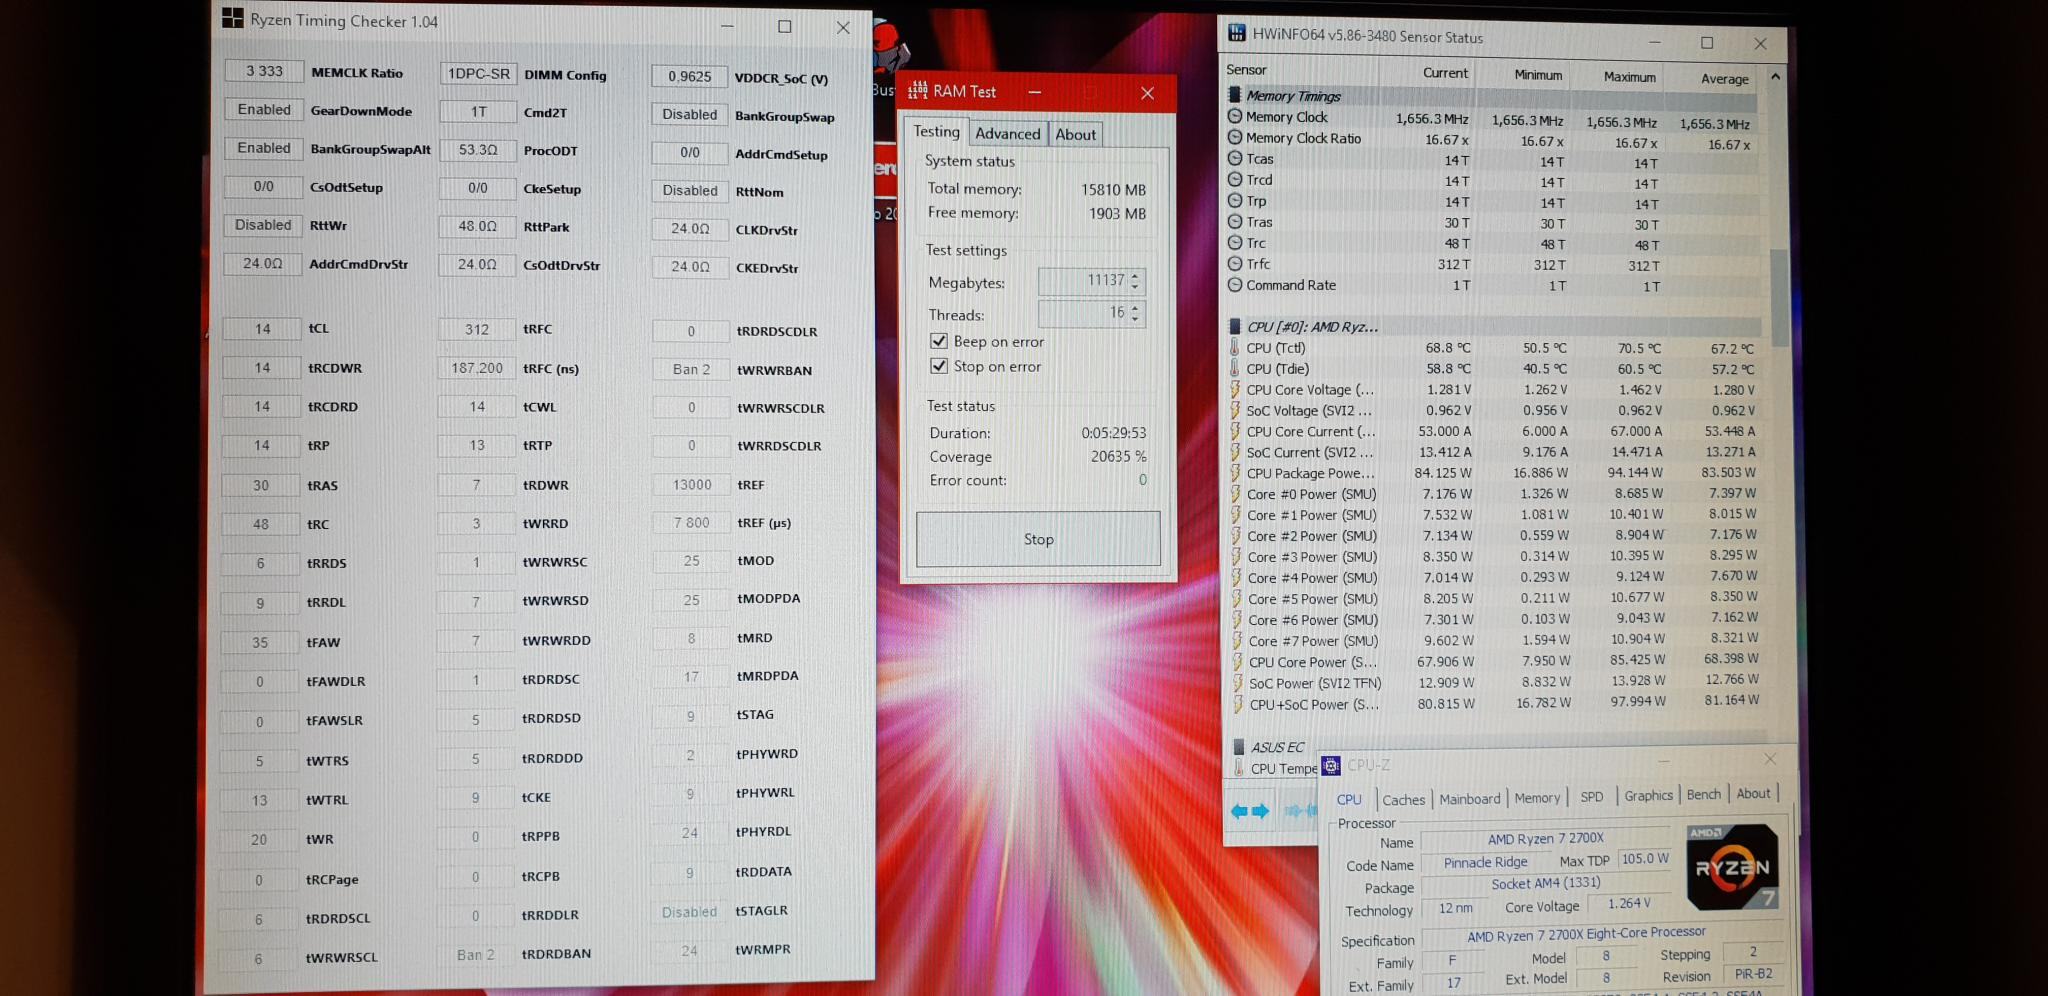Click the Memory Timings group icon in HWiNFO64
The image size is (2048, 996).
(1235, 95)
